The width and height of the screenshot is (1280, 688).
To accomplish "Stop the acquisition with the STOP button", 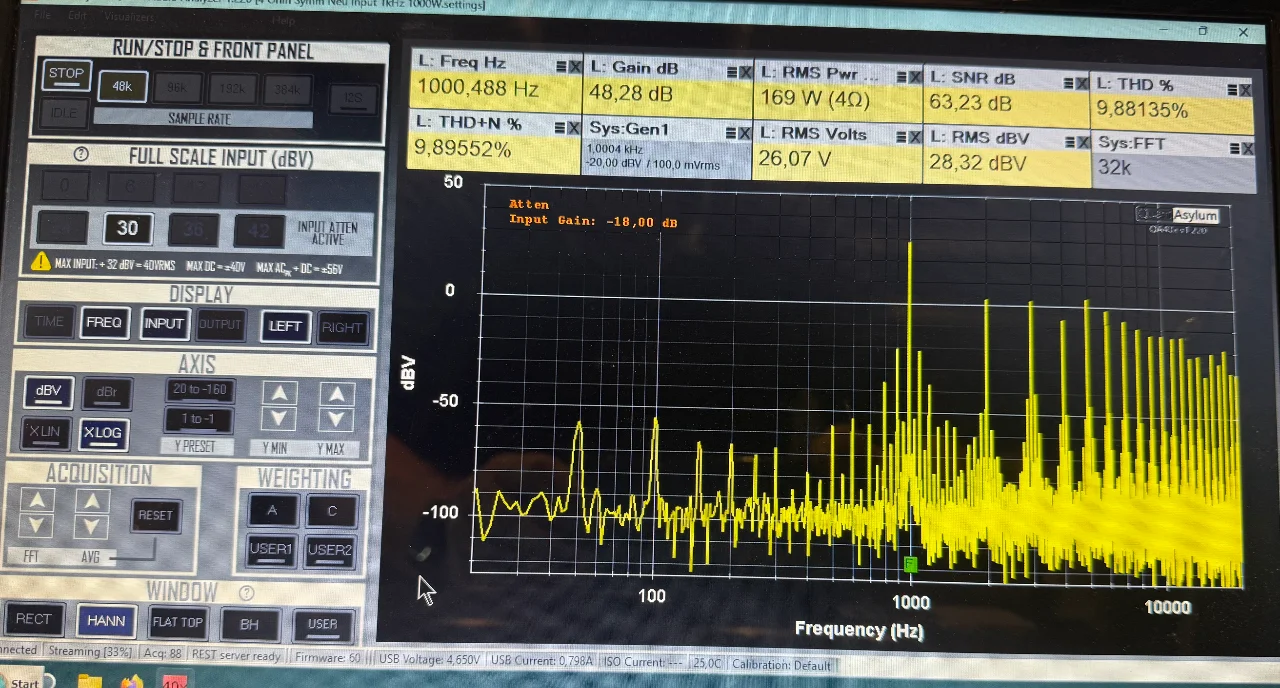I will 67,74.
